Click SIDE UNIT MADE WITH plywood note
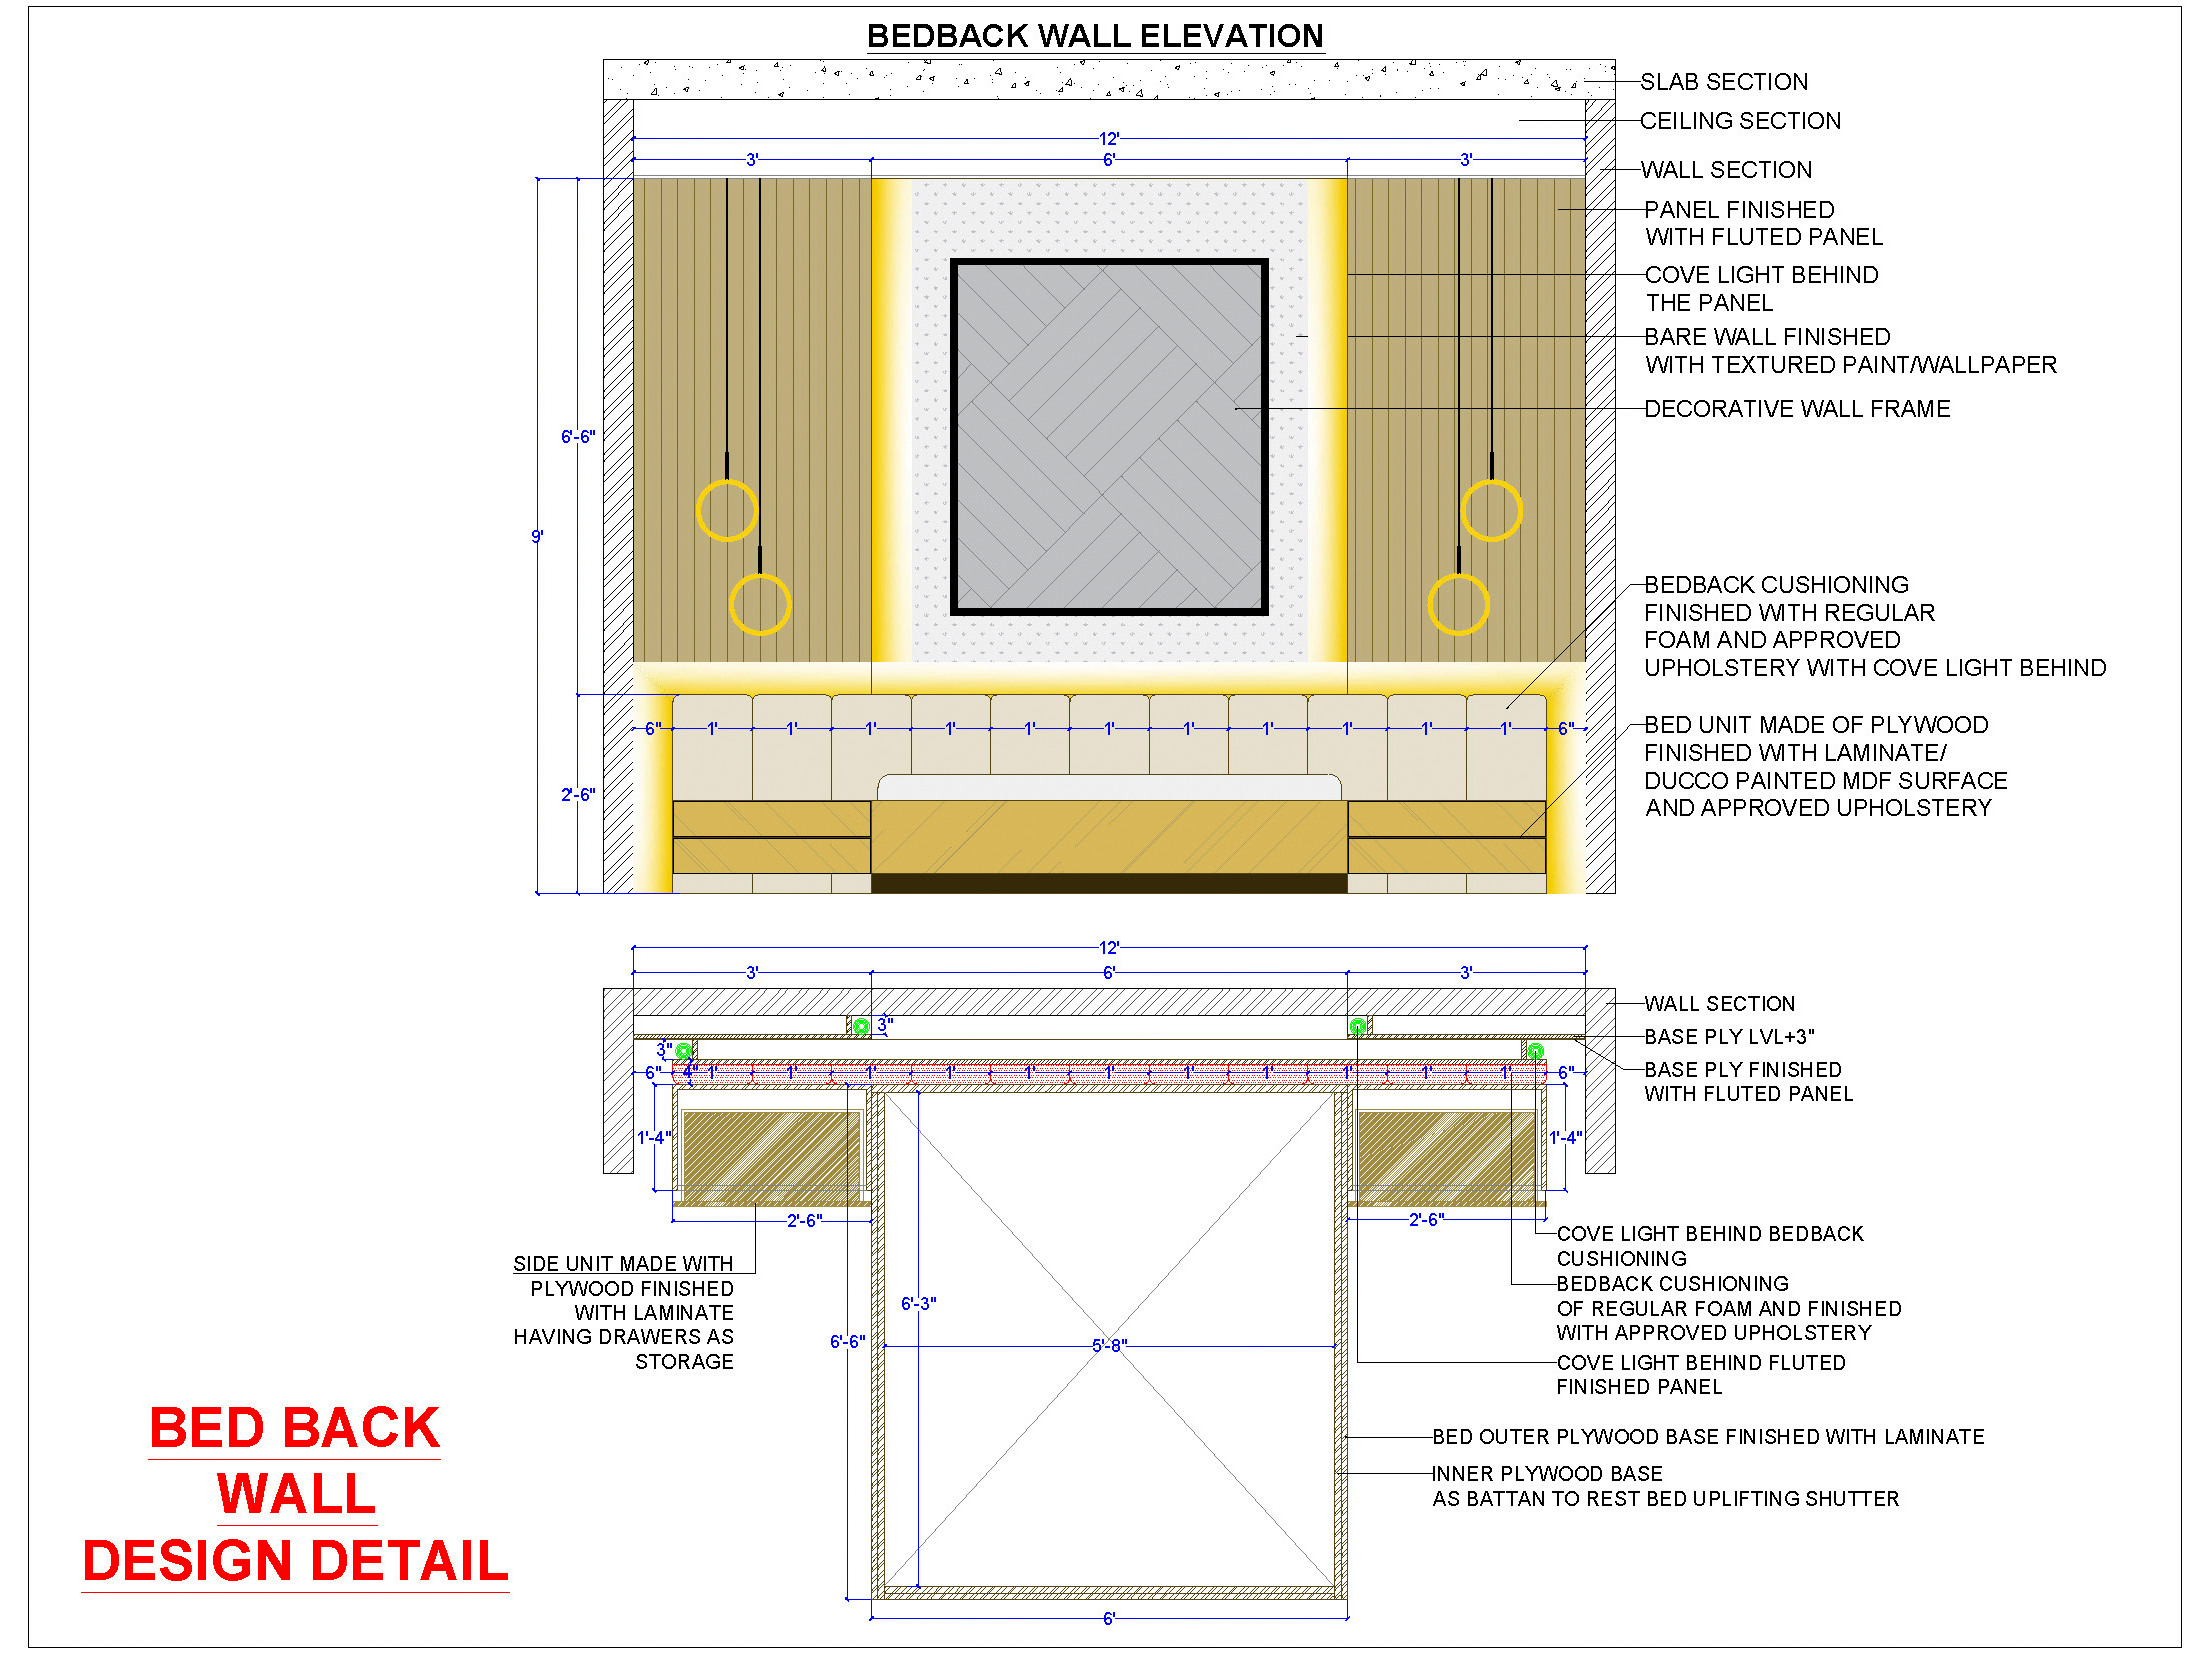 [623, 1313]
